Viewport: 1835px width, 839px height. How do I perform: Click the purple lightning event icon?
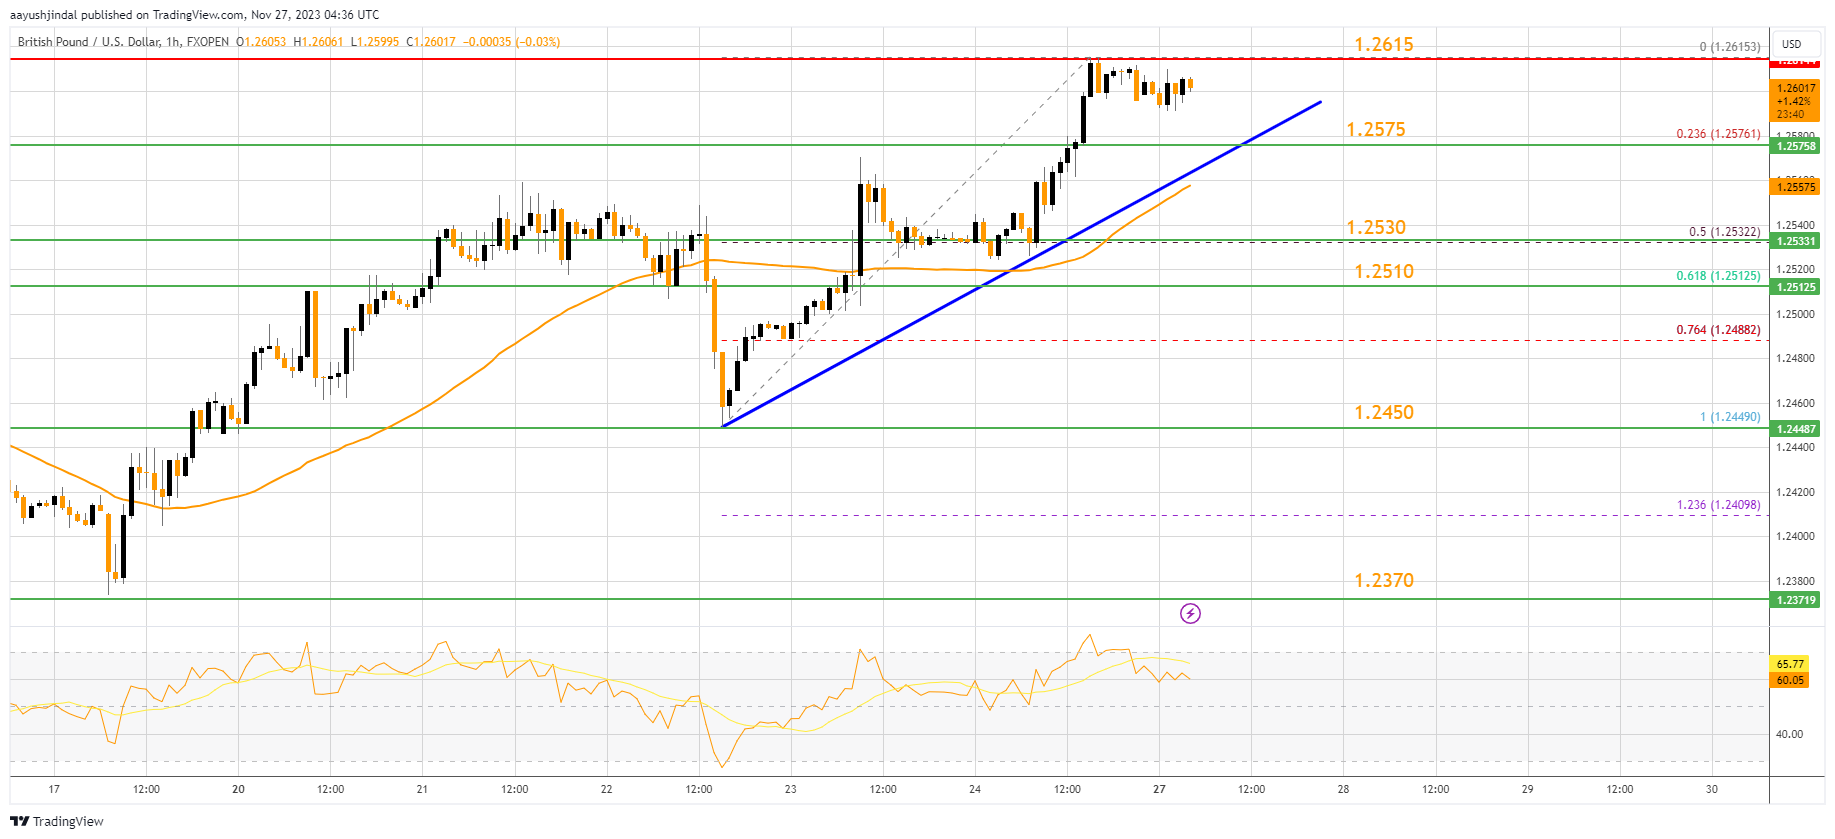pyautogui.click(x=1190, y=613)
